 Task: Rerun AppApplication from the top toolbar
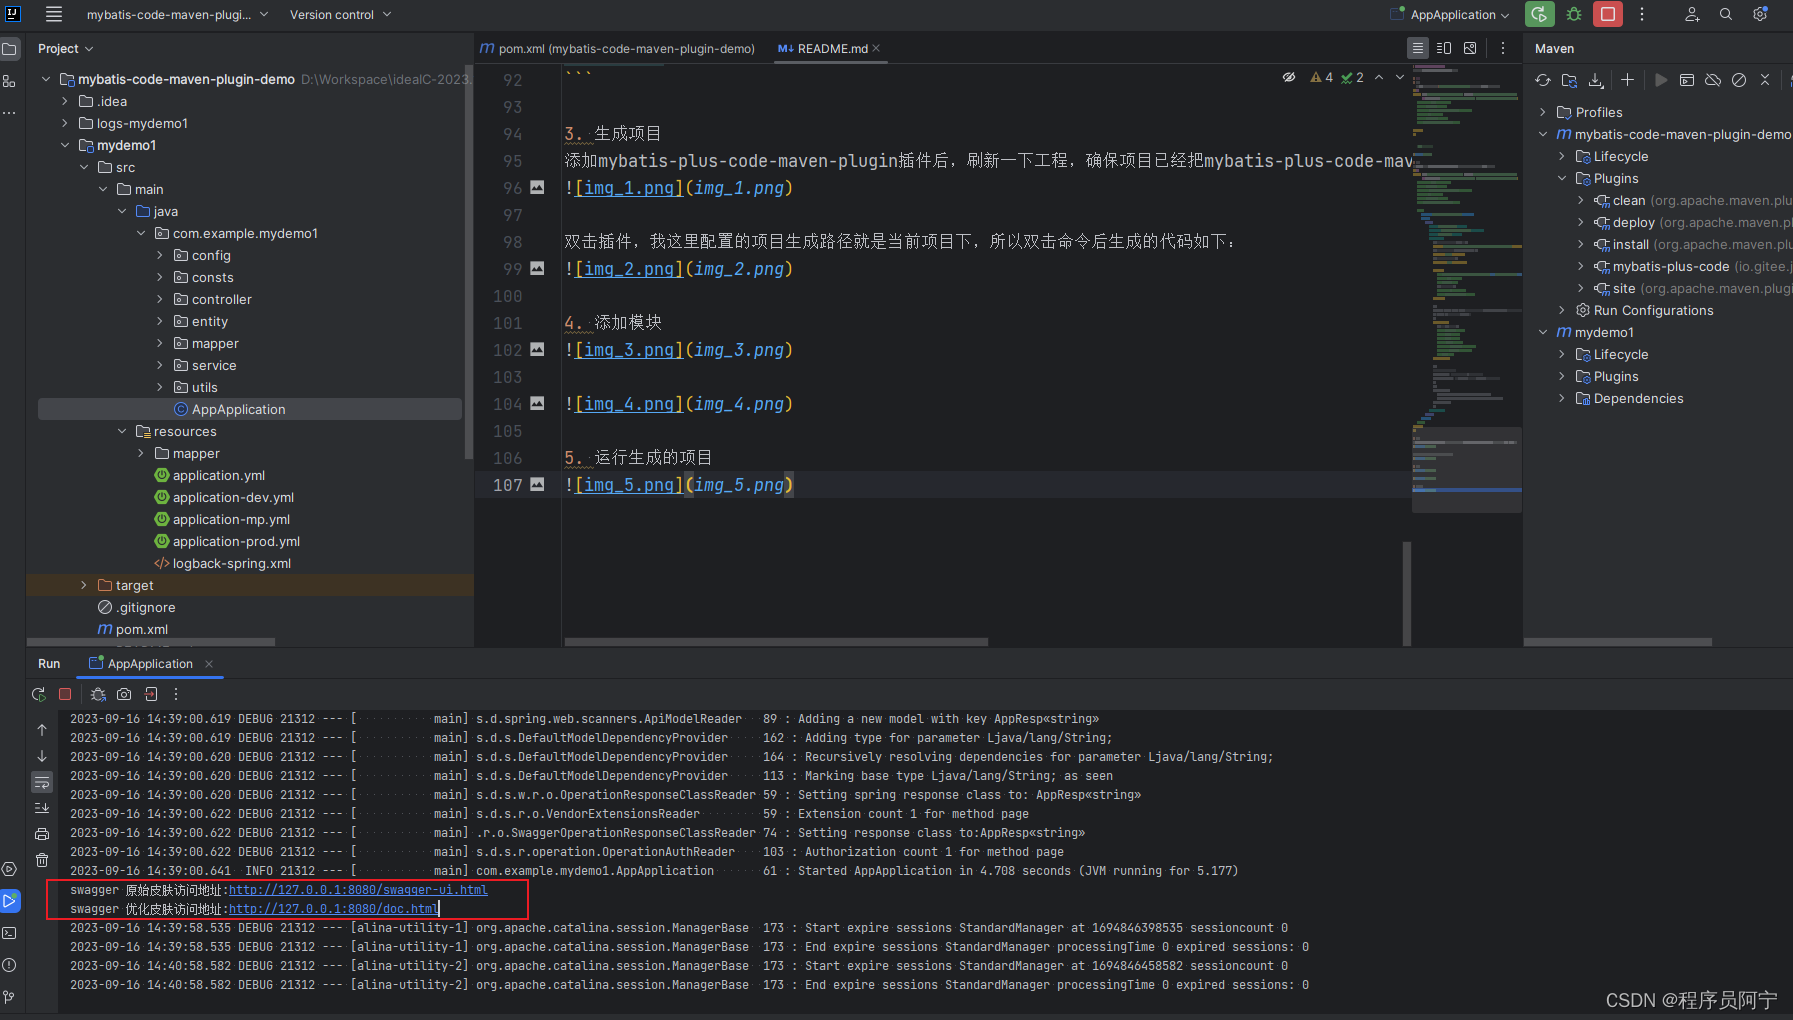tap(1540, 14)
